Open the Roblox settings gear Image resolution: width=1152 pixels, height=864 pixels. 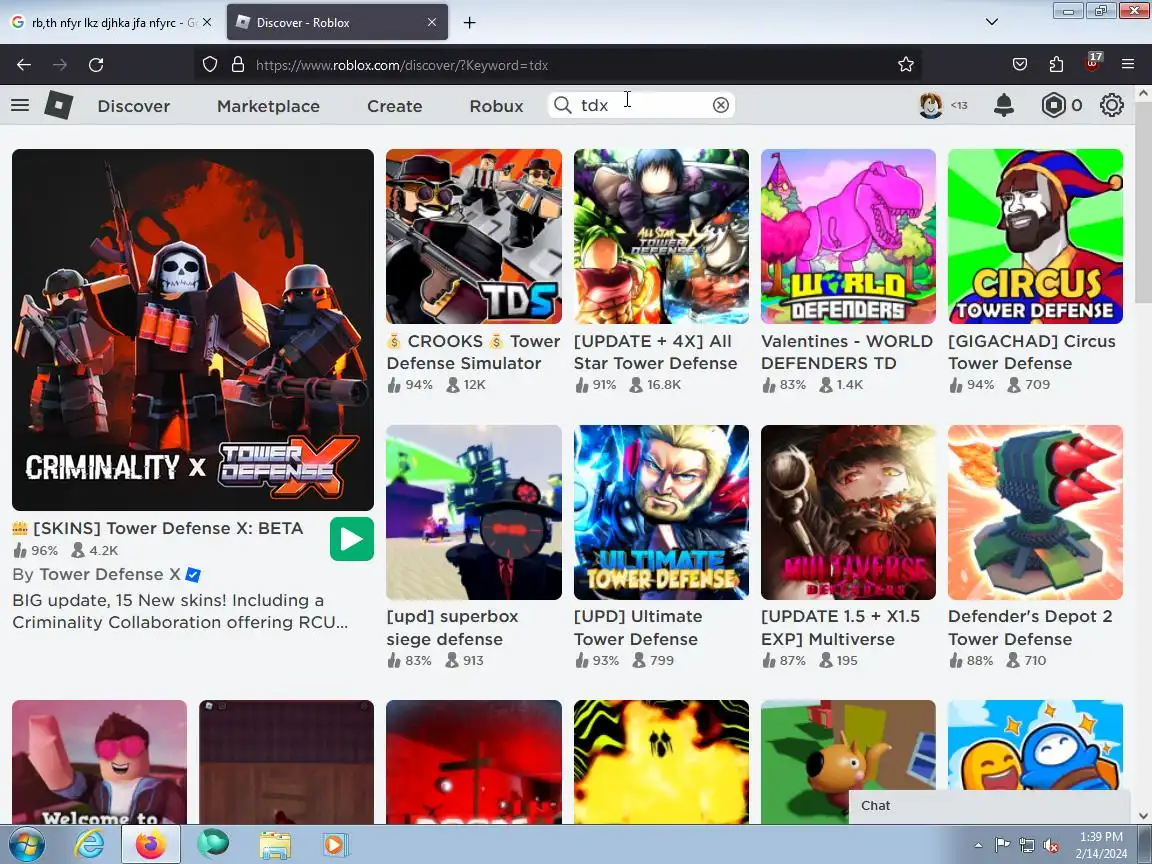tap(1112, 105)
